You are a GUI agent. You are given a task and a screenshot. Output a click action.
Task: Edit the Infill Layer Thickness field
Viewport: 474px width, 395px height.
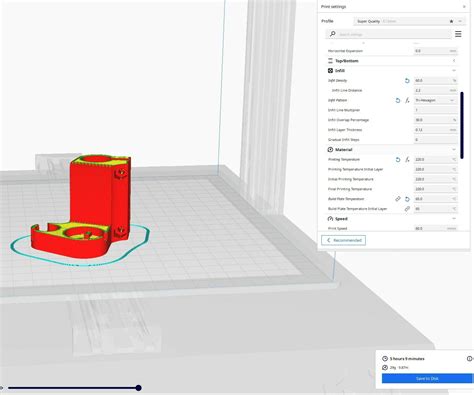coord(435,130)
